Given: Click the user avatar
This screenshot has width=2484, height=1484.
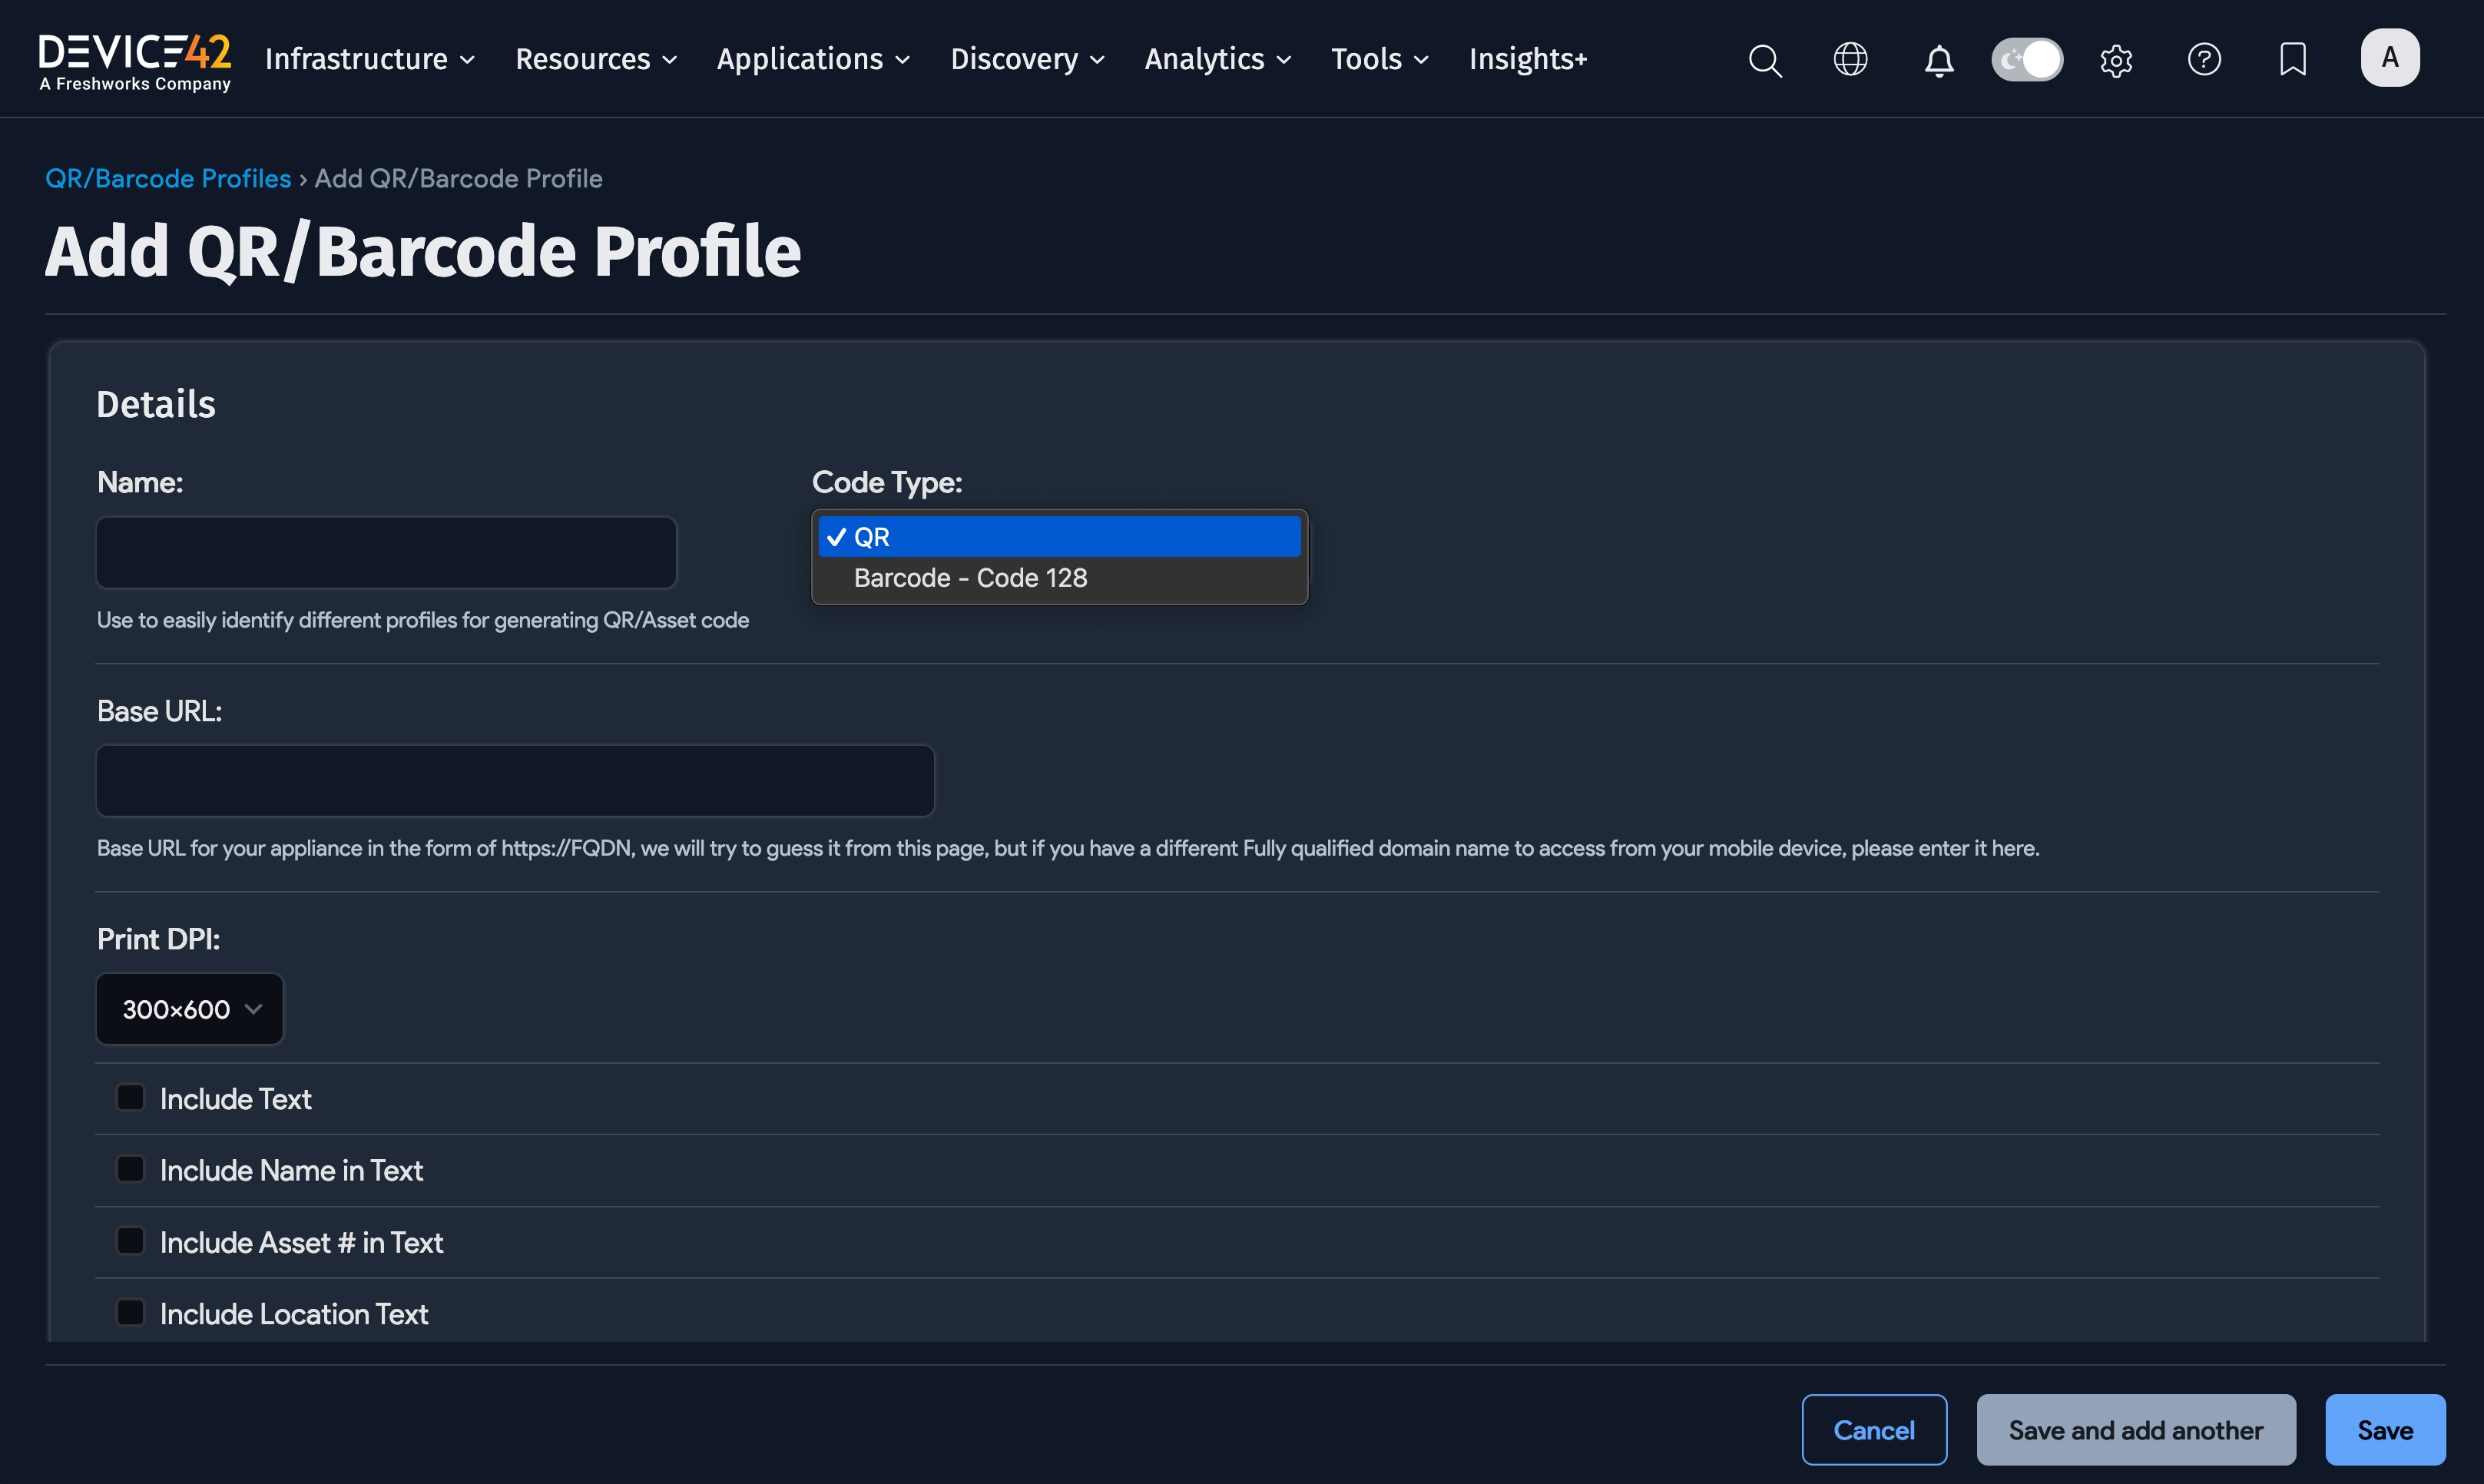Looking at the screenshot, I should coord(2390,57).
